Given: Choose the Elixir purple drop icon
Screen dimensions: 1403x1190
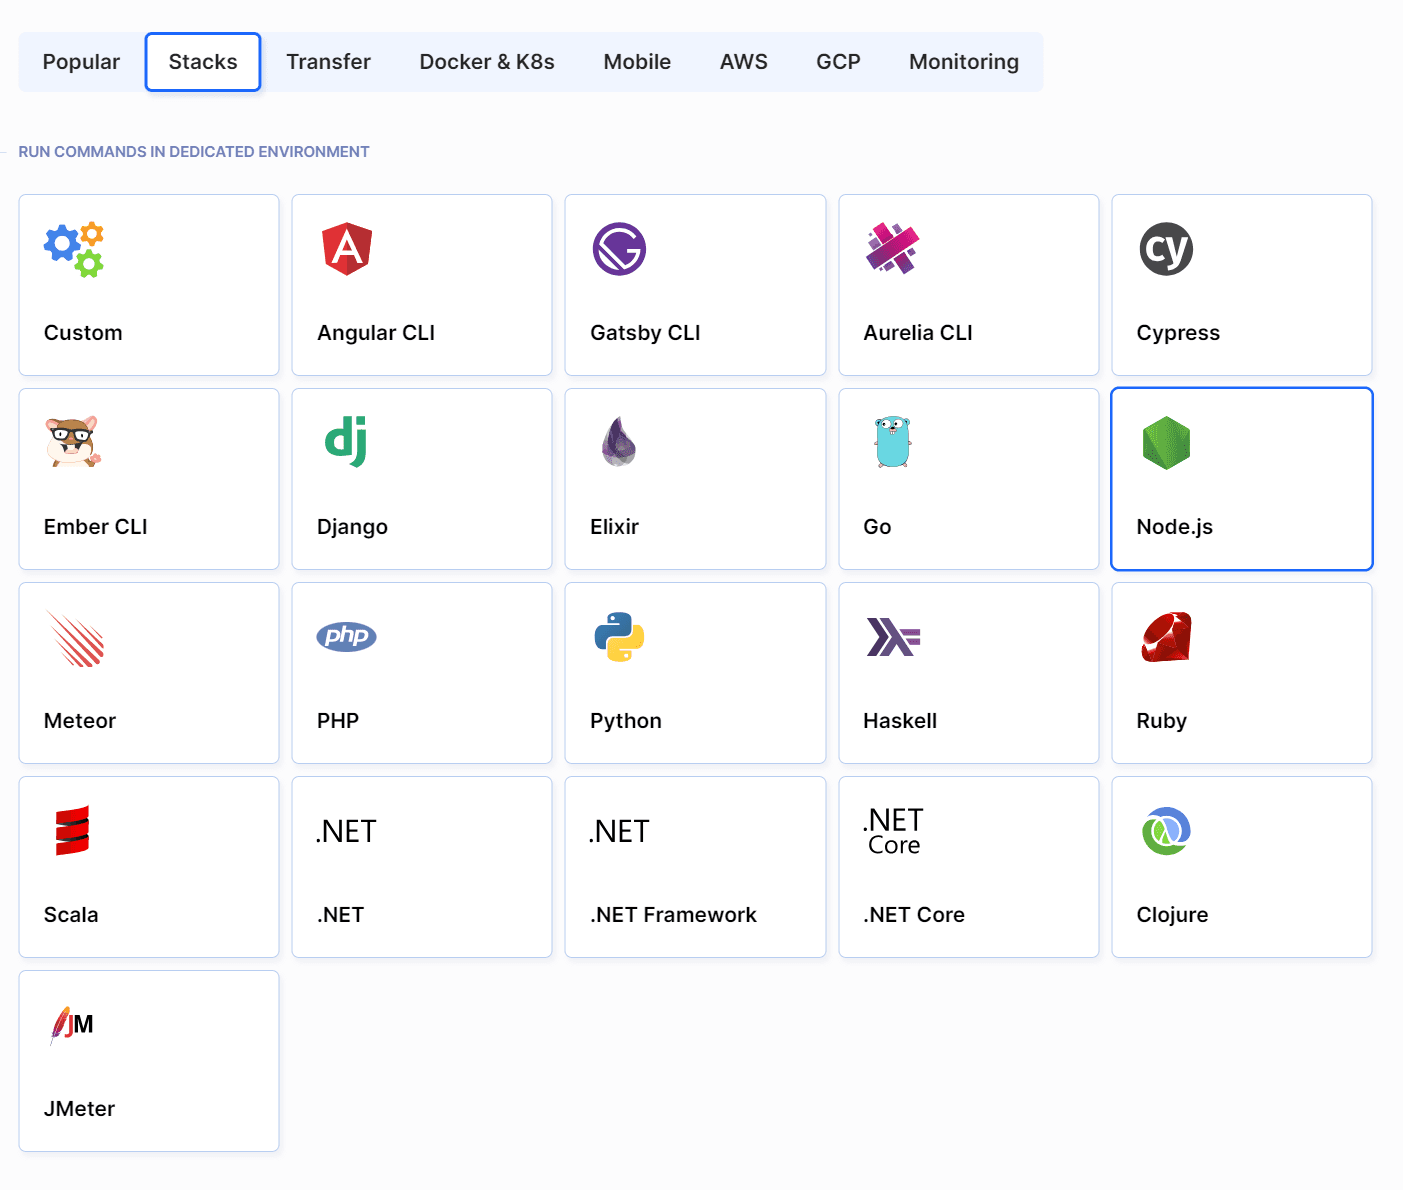Looking at the screenshot, I should [619, 442].
